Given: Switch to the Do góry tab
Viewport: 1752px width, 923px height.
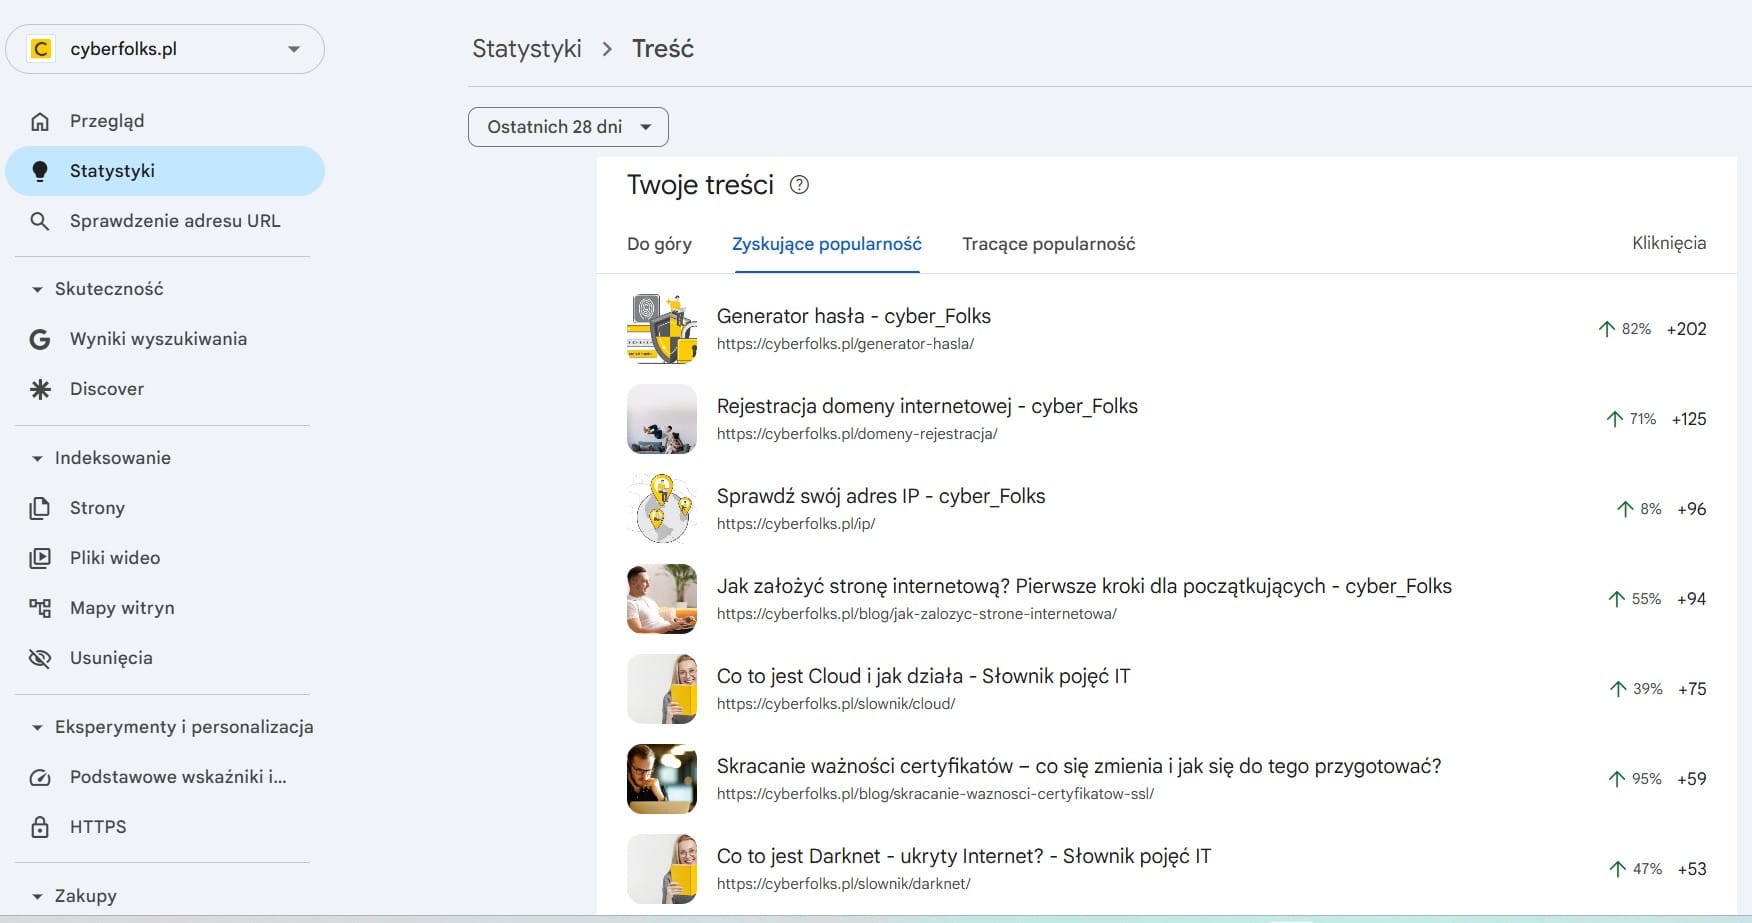Looking at the screenshot, I should click(x=659, y=244).
